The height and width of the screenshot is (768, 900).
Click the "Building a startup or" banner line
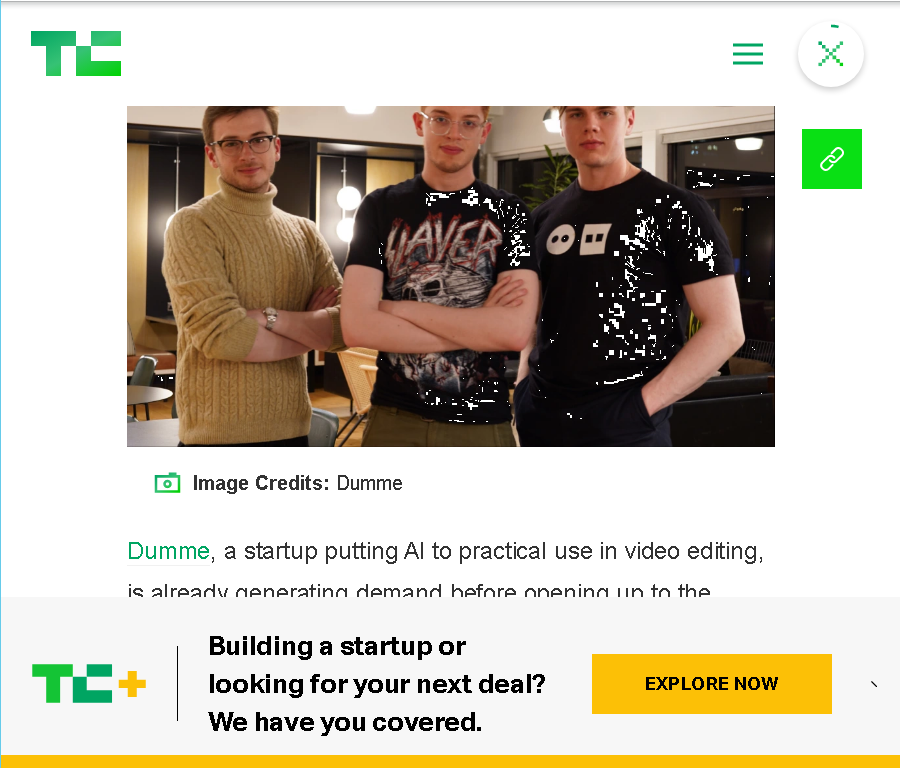(x=337, y=646)
